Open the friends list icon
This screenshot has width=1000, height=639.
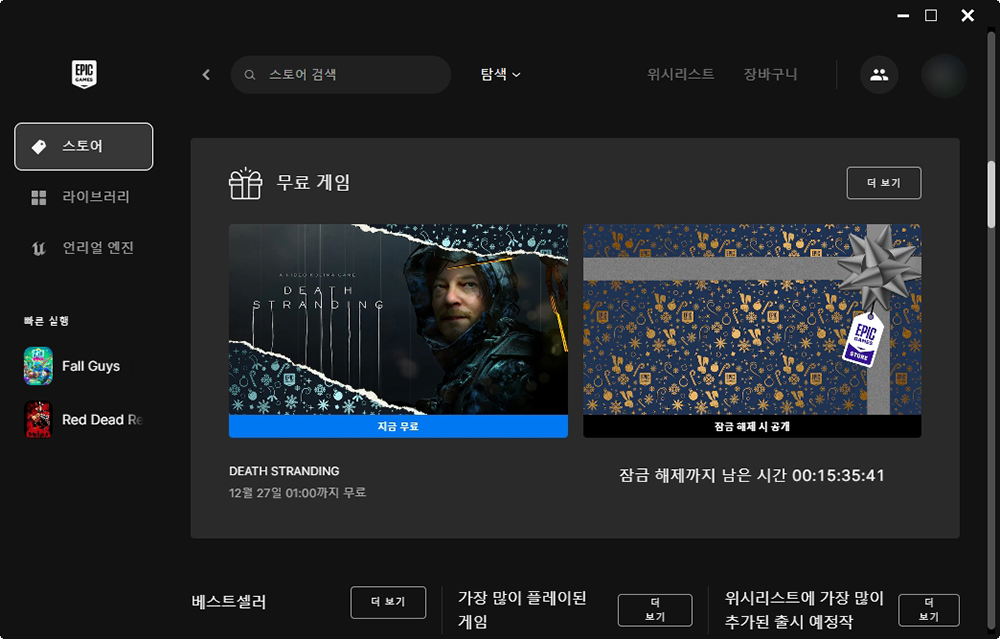tap(879, 75)
